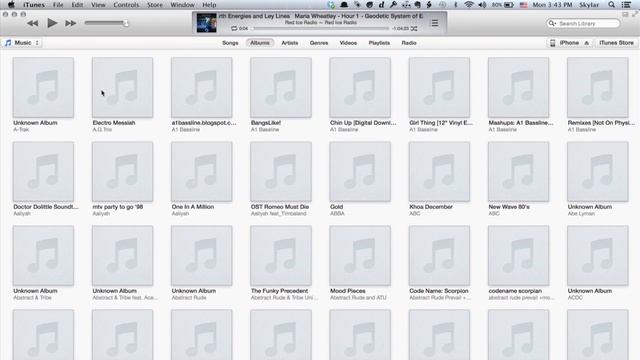Click the playback progress bar
The width and height of the screenshot is (640, 360).
(320, 29)
